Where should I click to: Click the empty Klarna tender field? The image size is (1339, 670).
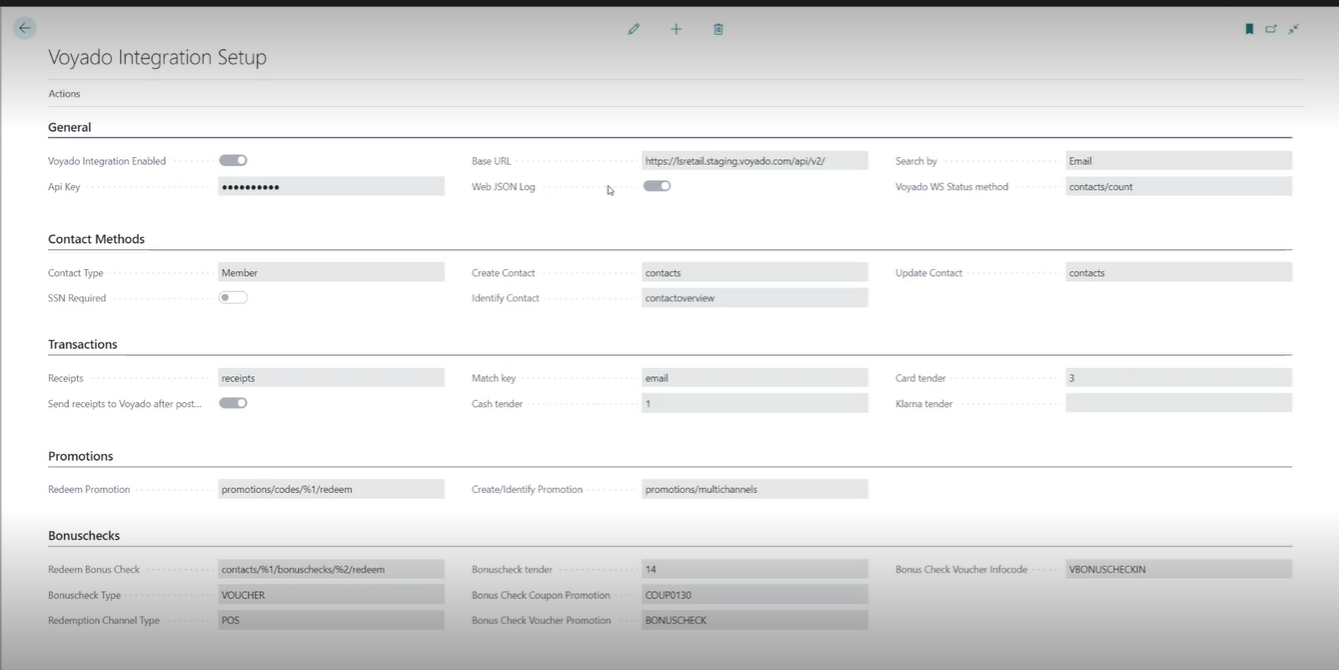[x=1179, y=404]
